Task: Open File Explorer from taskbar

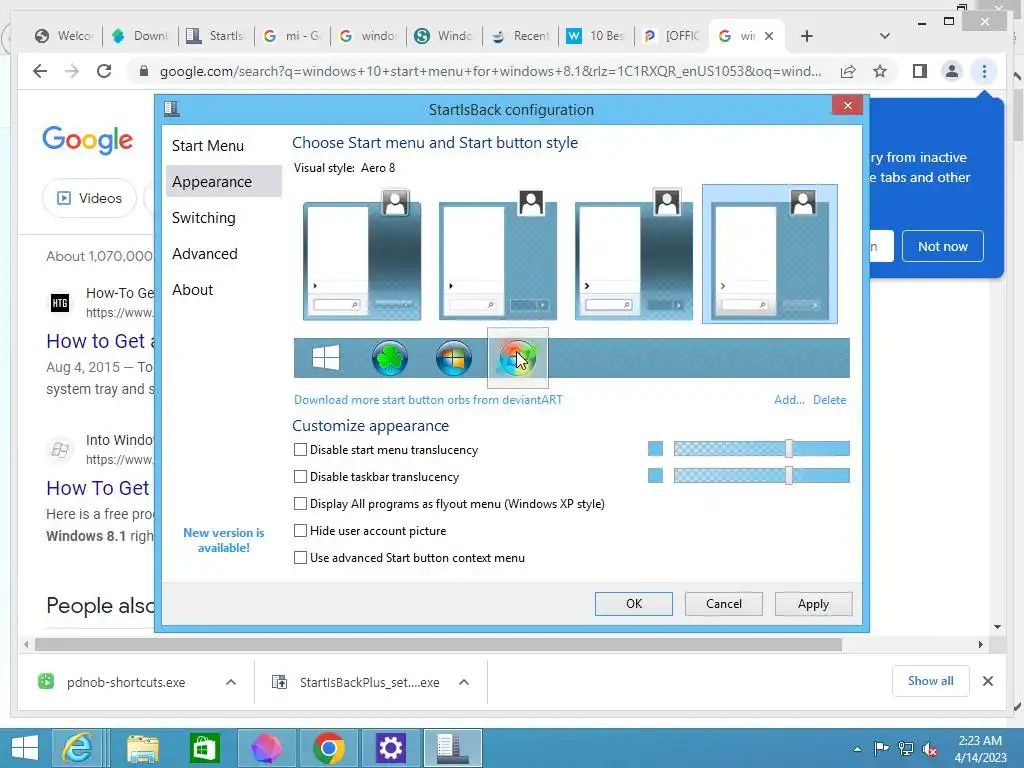Action: click(142, 748)
